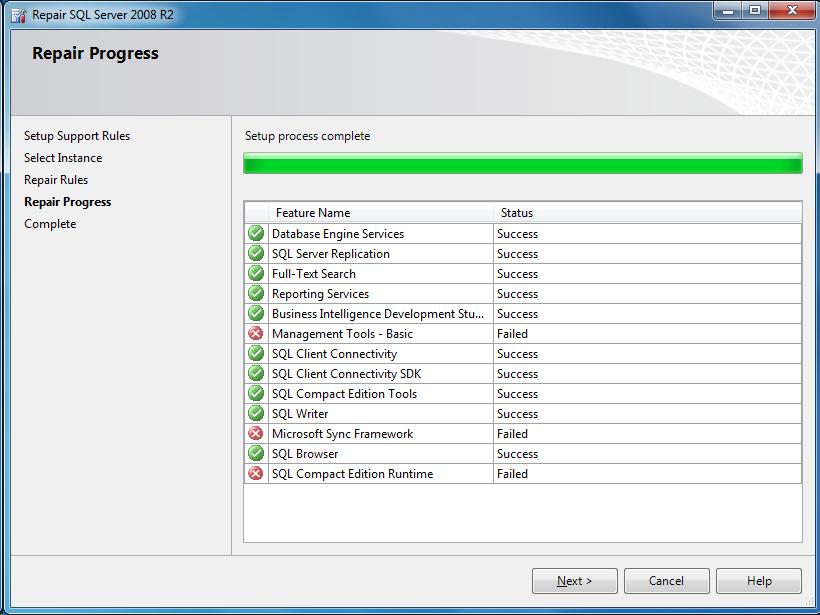Cancel the repair wizard

point(666,580)
